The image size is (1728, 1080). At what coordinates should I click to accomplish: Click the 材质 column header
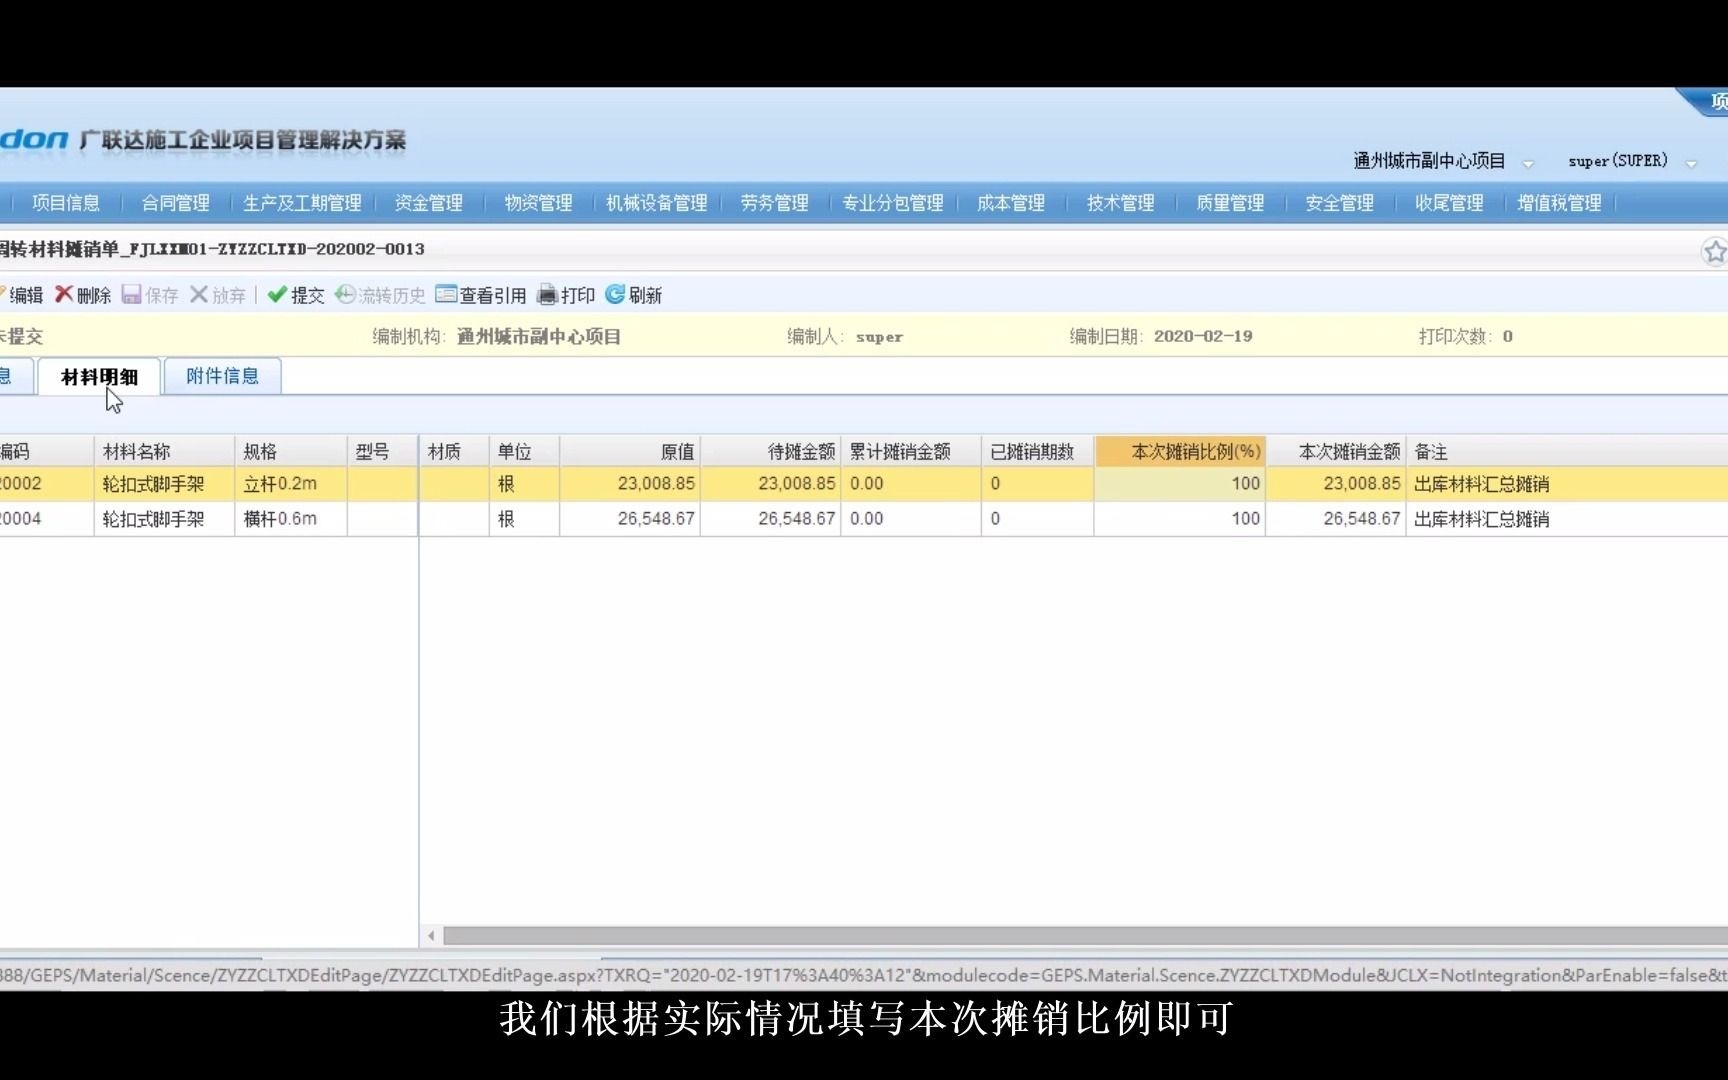454,452
